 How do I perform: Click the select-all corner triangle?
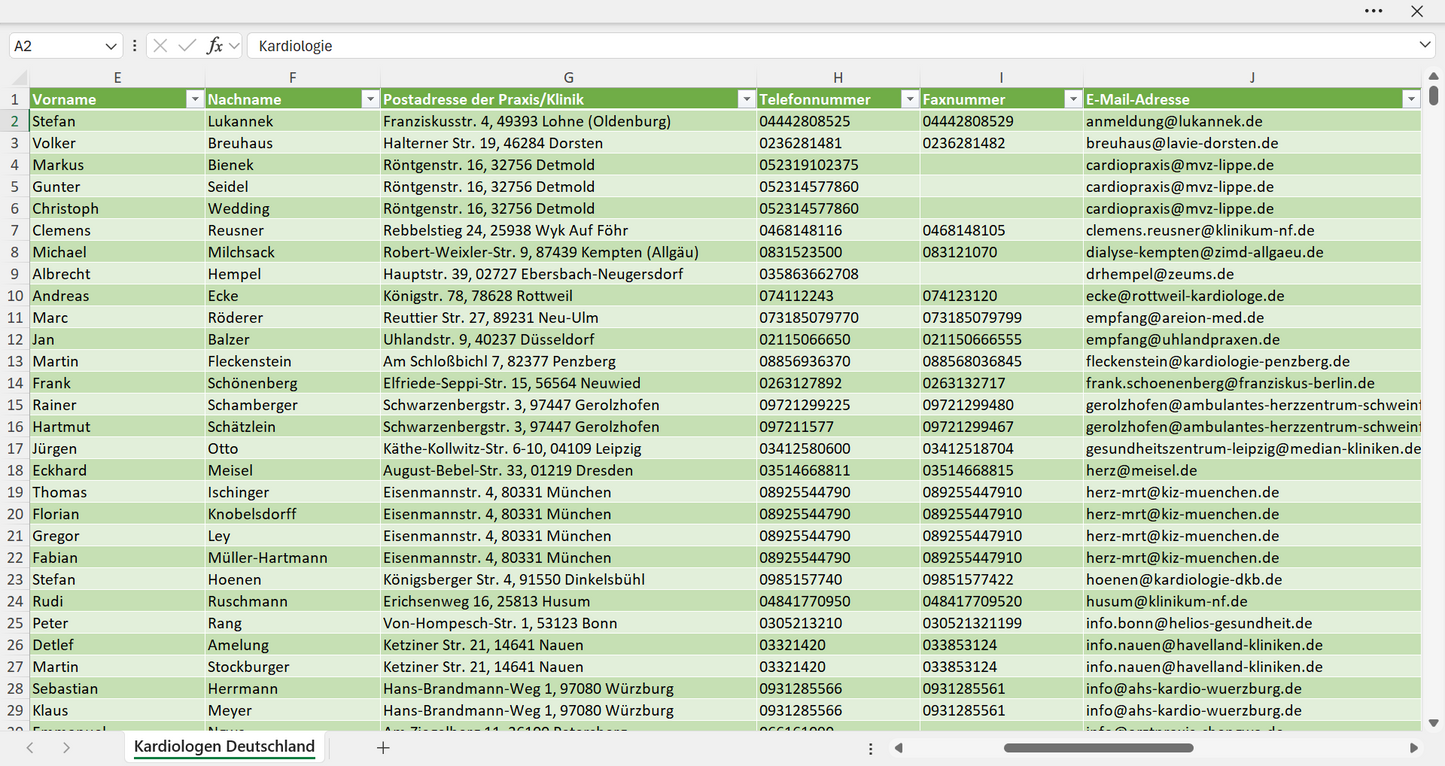click(19, 77)
